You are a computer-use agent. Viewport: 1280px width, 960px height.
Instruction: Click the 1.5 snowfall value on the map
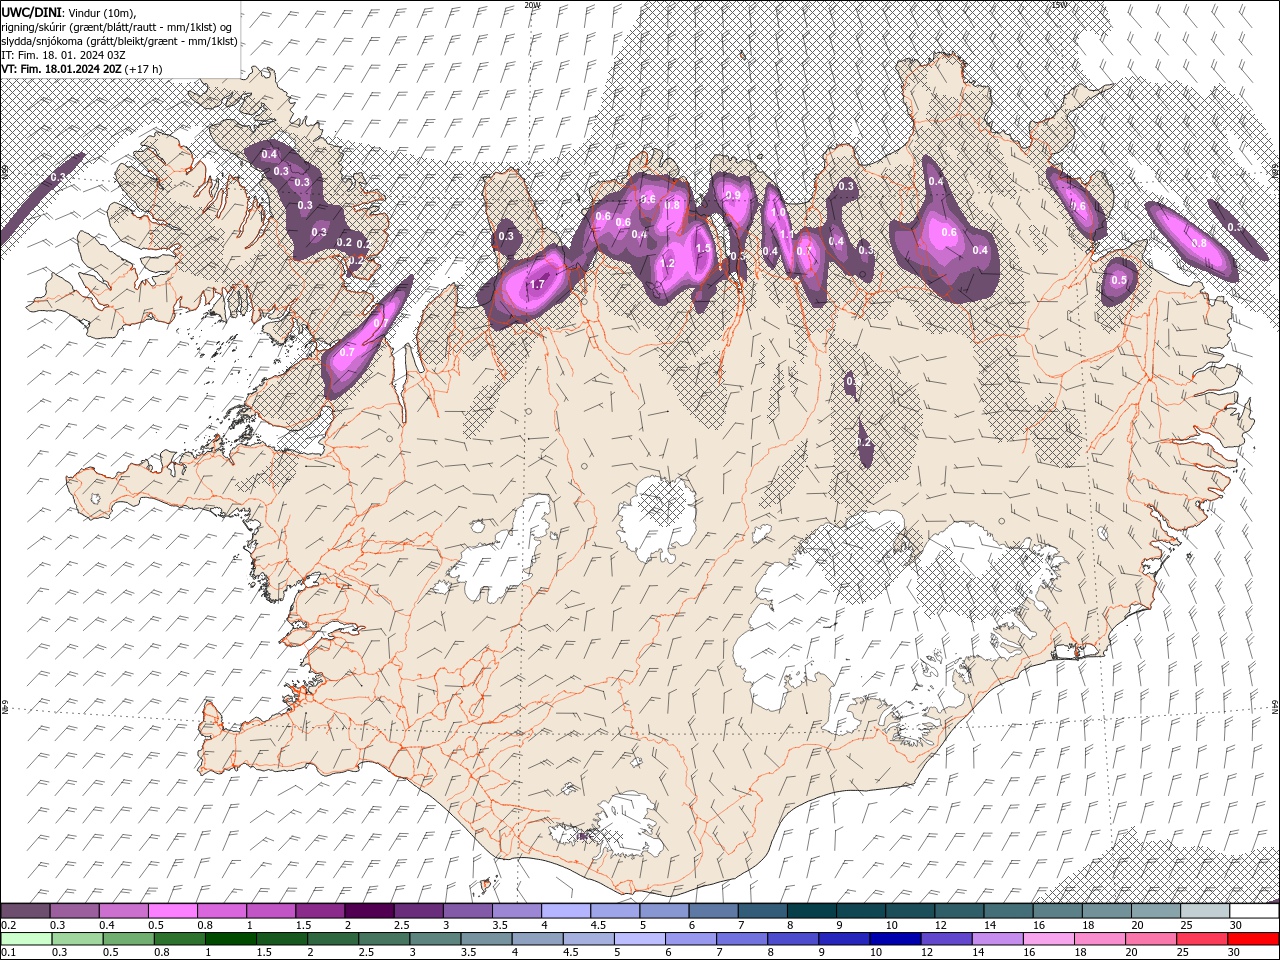click(x=703, y=249)
